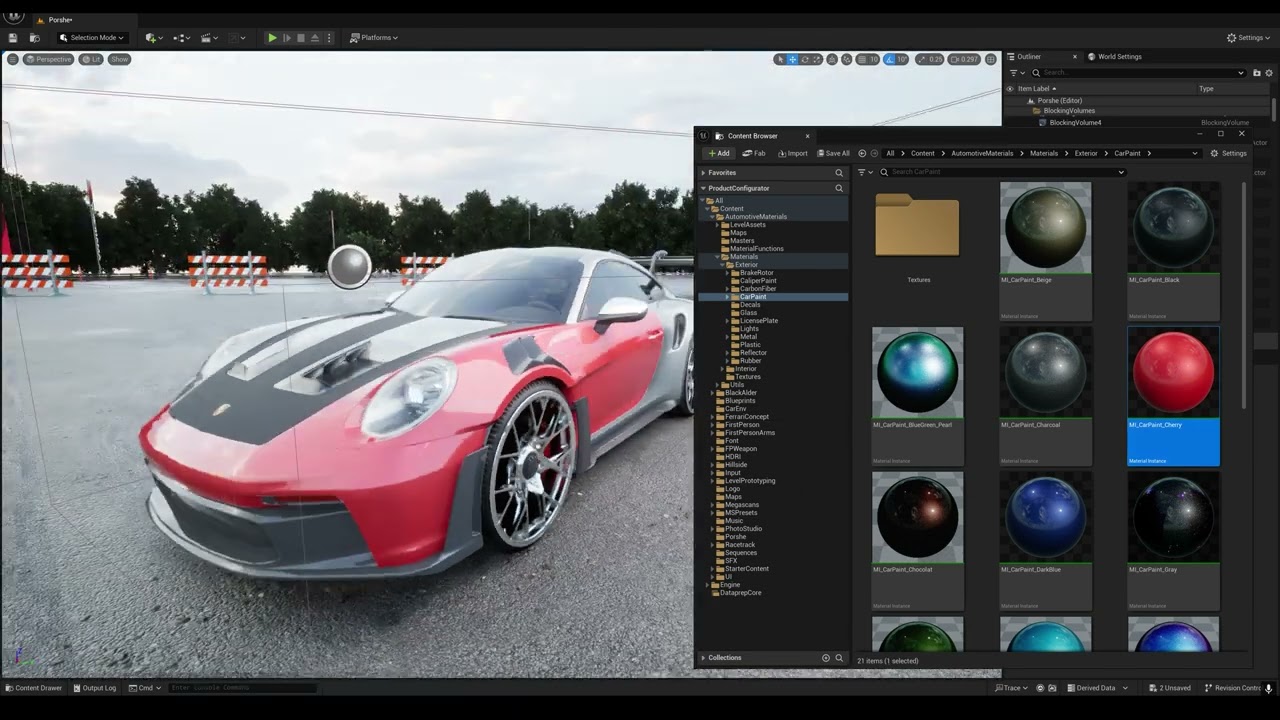1280x720 pixels.
Task: Choose the select cursor transform tool
Action: click(780, 59)
